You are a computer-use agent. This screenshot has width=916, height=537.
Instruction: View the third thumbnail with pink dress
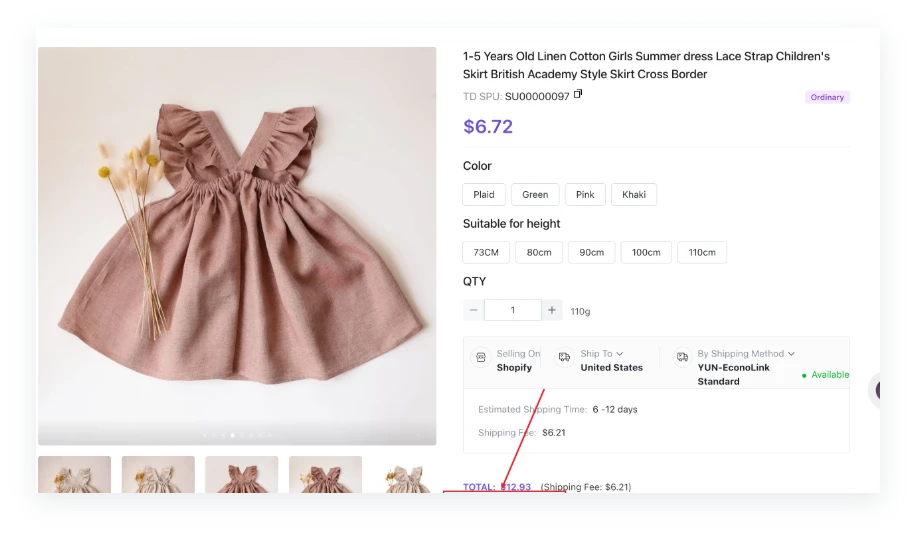(x=242, y=475)
